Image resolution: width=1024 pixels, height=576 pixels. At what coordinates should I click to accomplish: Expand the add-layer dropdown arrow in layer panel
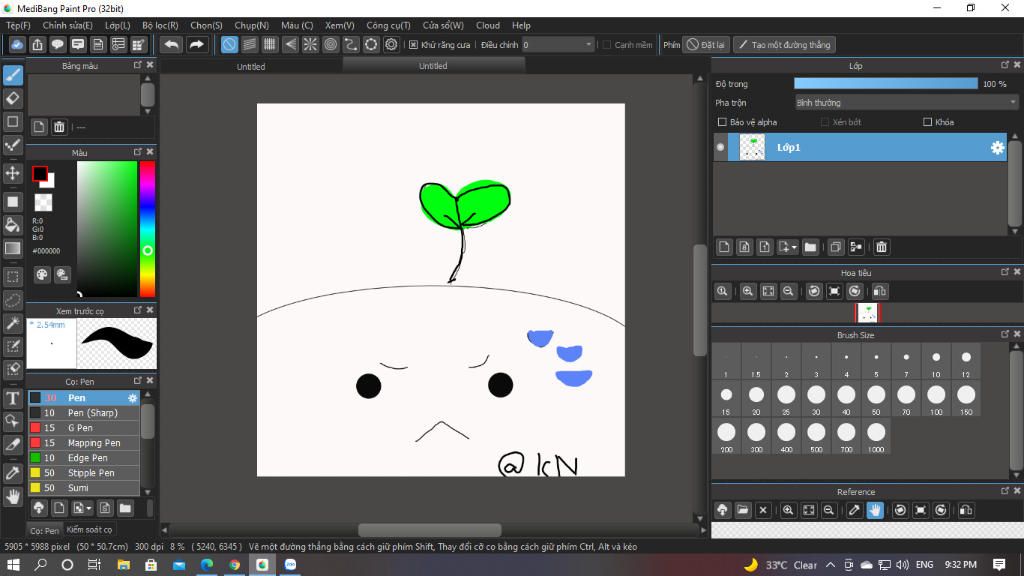click(794, 248)
